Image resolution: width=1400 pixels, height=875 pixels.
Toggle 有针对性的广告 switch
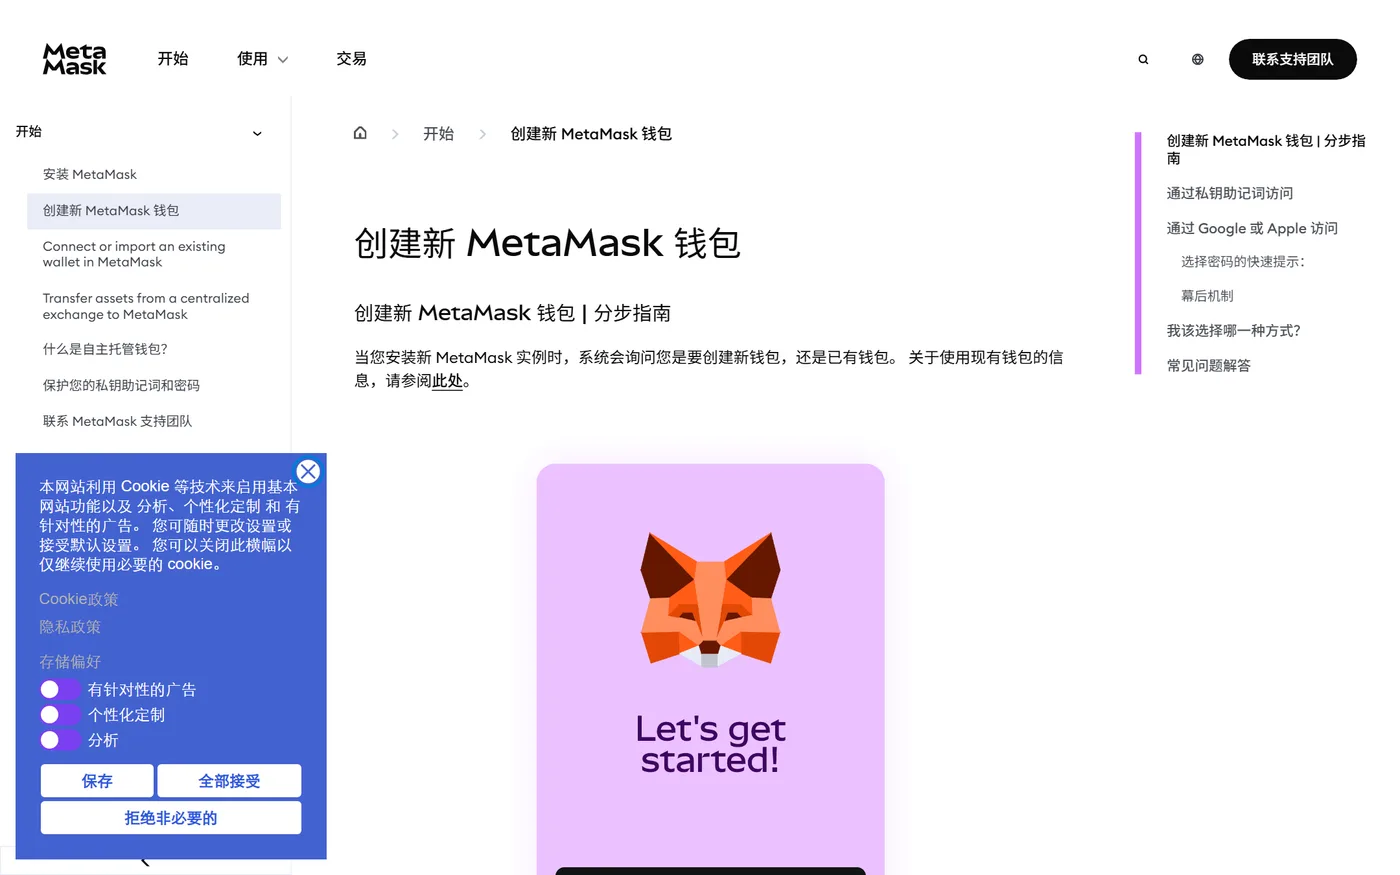60,689
